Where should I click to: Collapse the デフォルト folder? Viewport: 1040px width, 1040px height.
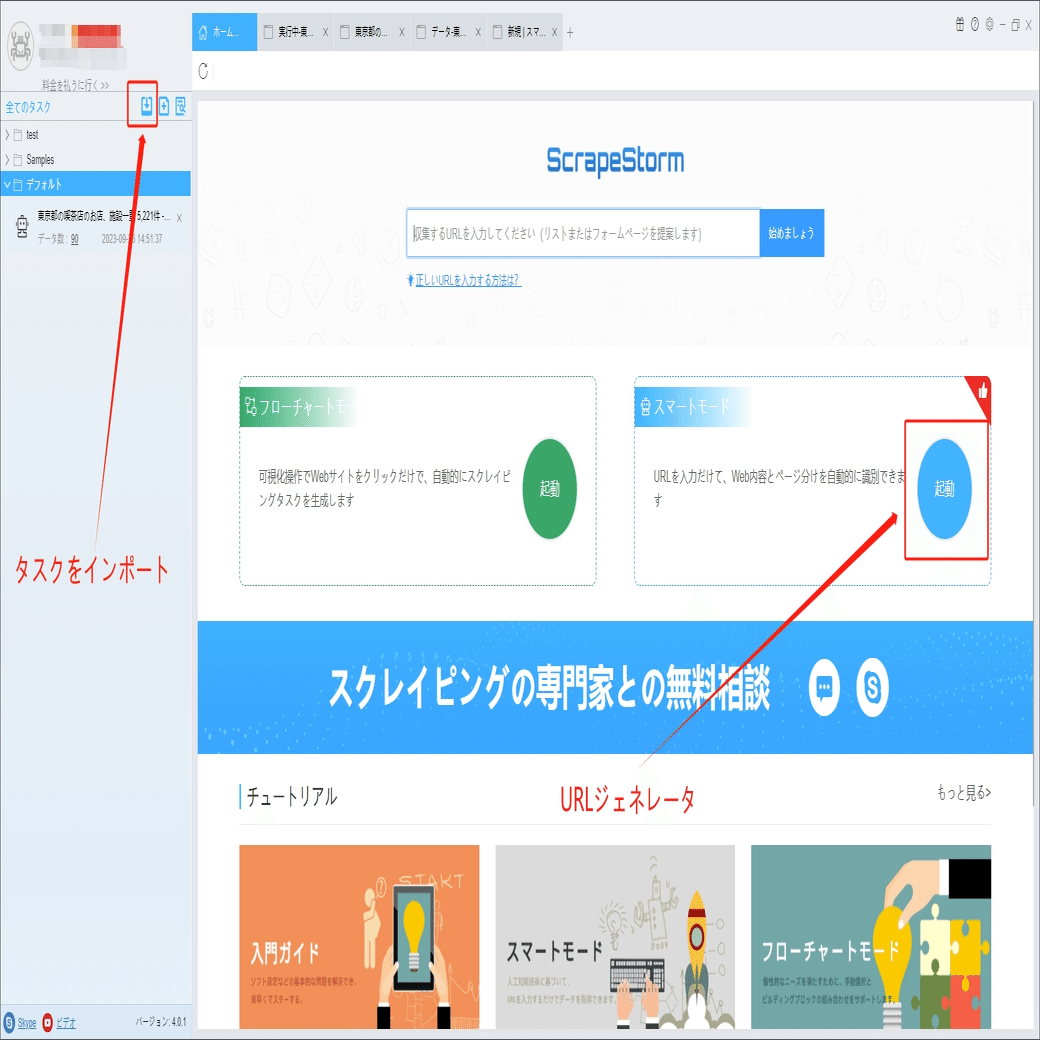coord(7,184)
